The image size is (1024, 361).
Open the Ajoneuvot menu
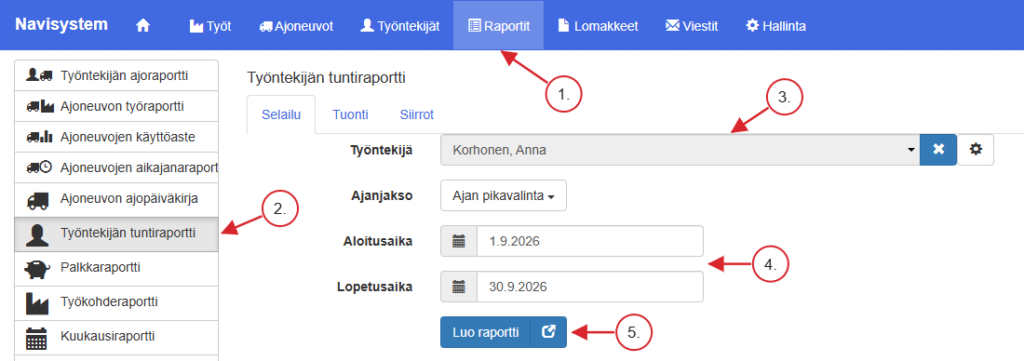pos(296,25)
